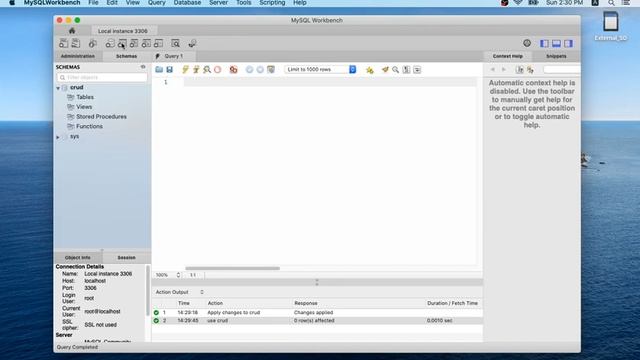Click the create new function icon

(158, 43)
